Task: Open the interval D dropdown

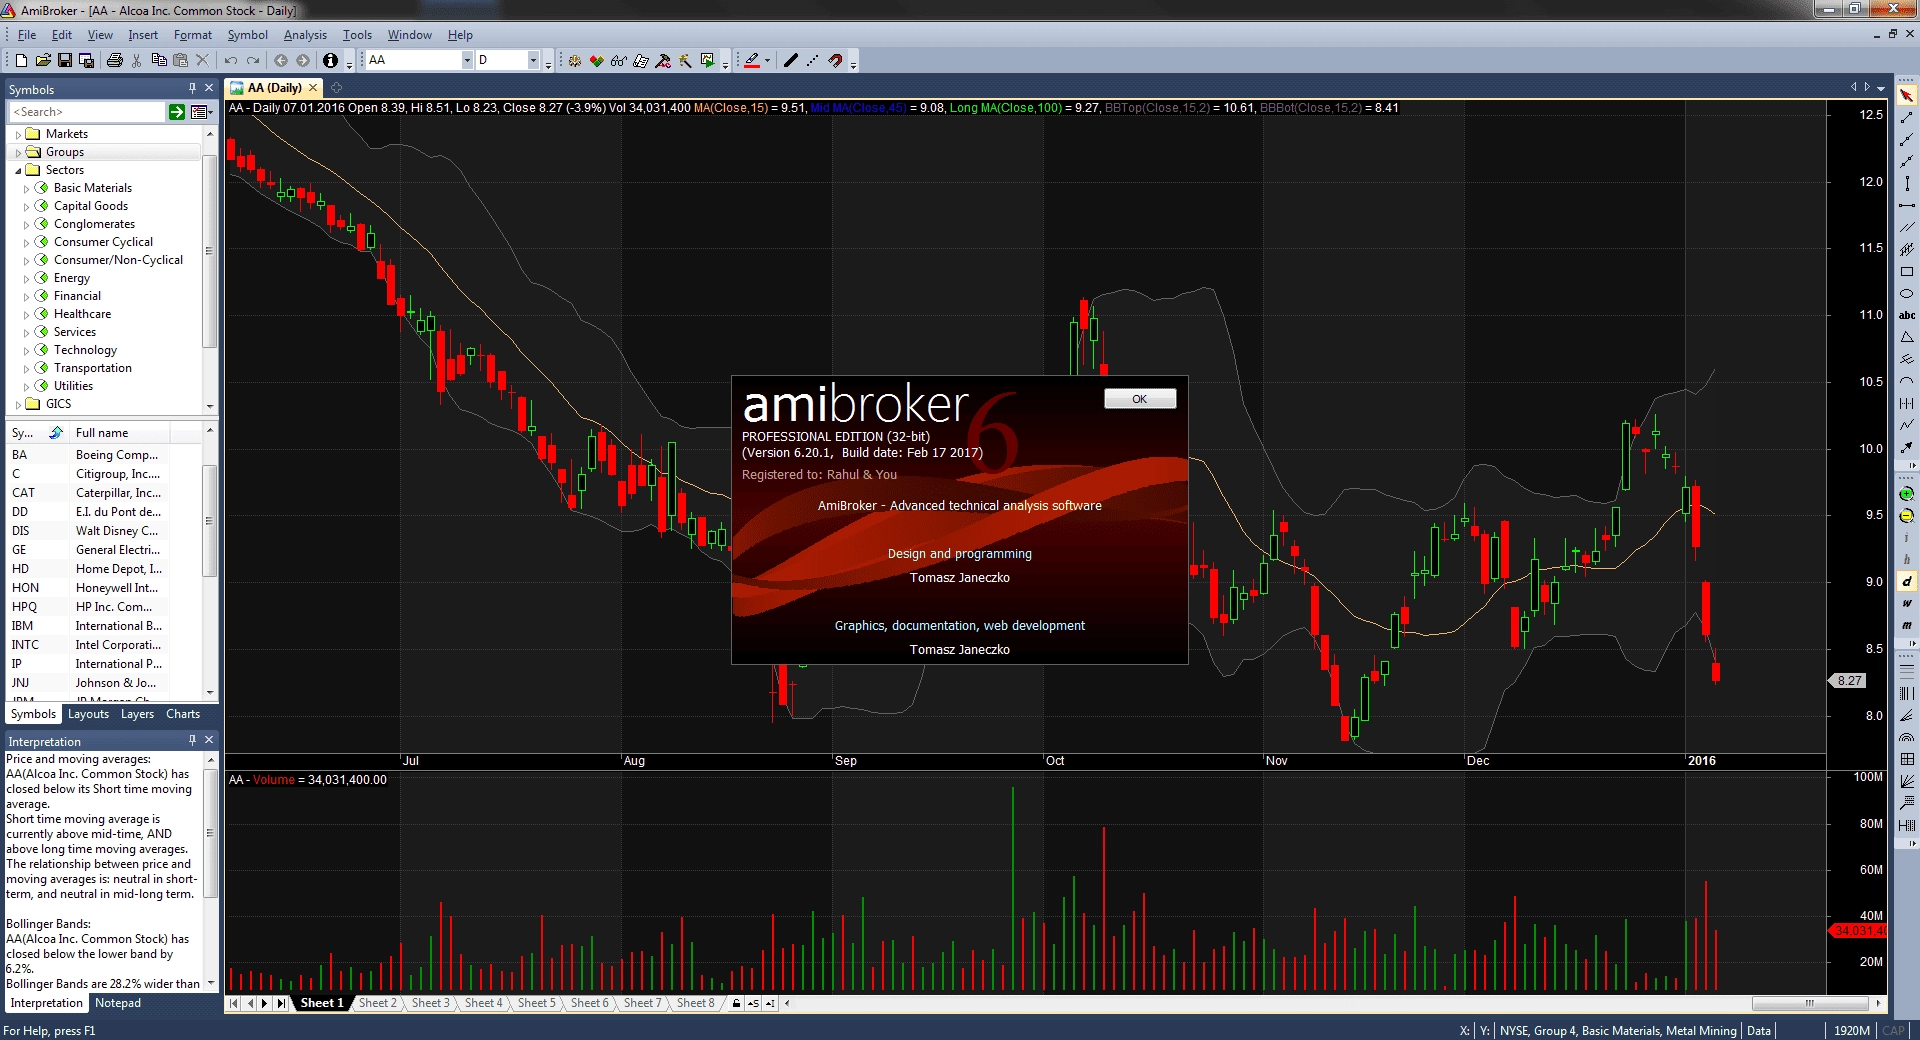Action: pyautogui.click(x=533, y=61)
